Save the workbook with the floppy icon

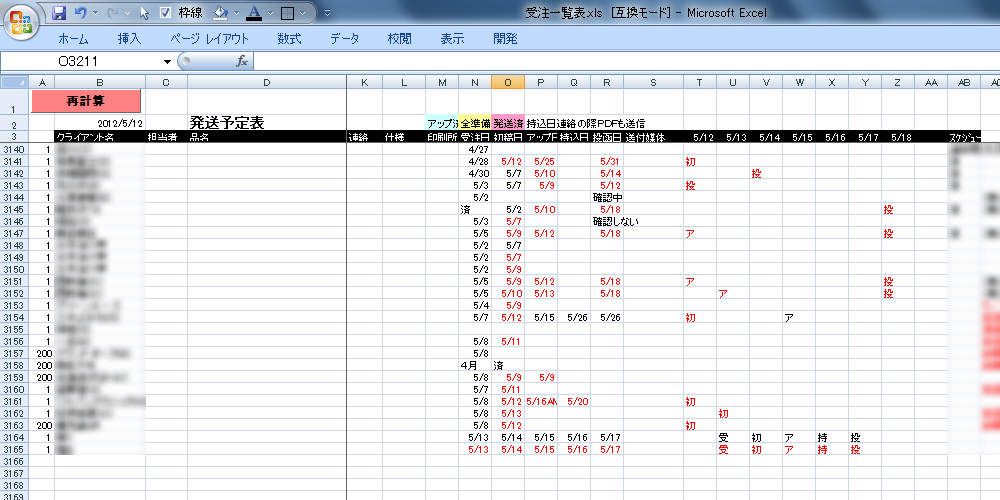coord(59,13)
